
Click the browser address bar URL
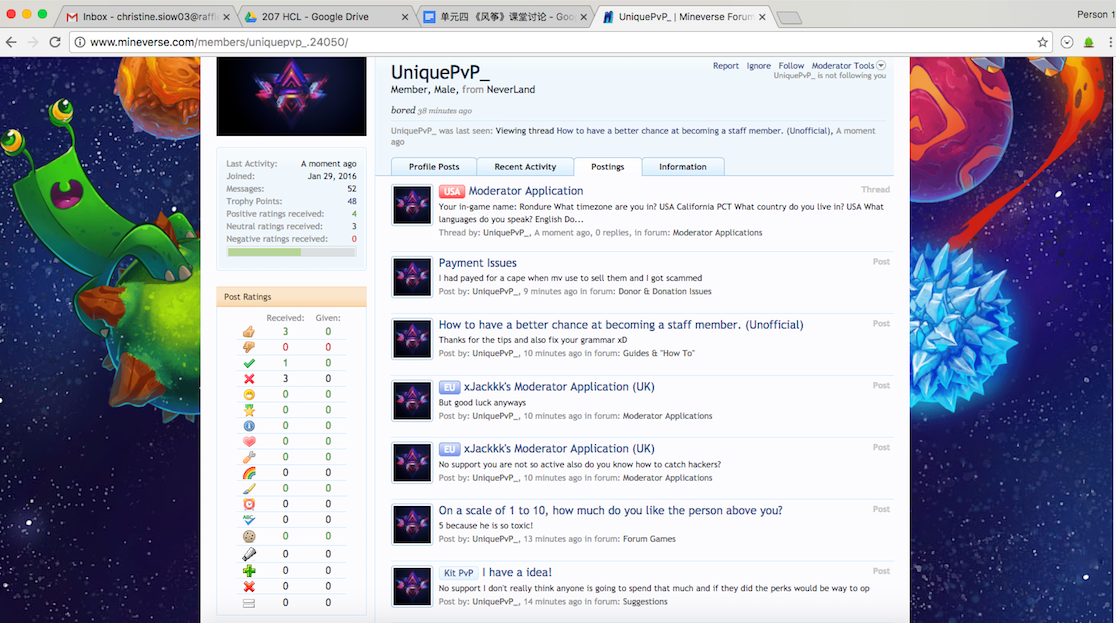[219, 42]
